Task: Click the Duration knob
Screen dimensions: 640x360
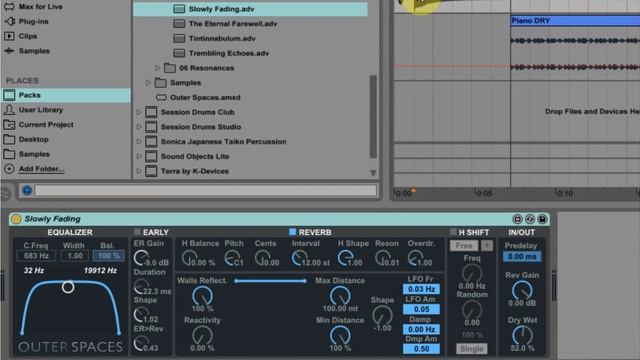Action: (x=141, y=287)
